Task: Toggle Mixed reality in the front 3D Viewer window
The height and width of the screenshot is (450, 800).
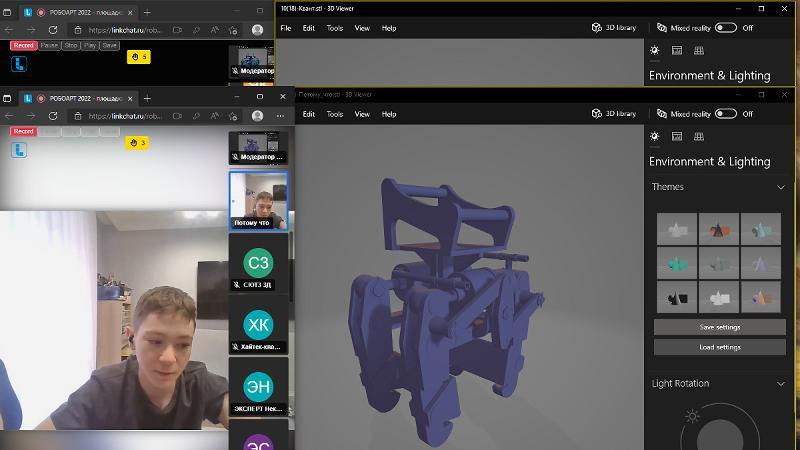Action: 725,114
